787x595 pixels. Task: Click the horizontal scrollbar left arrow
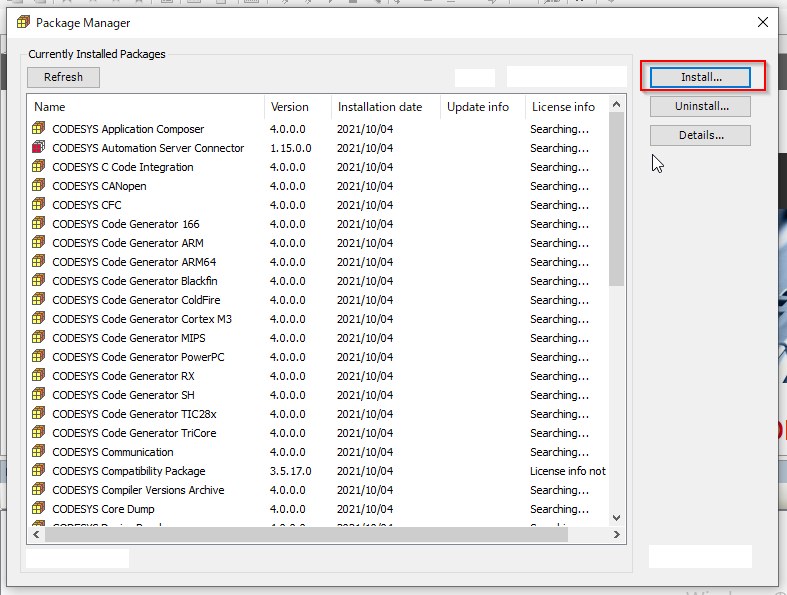pyautogui.click(x=36, y=535)
